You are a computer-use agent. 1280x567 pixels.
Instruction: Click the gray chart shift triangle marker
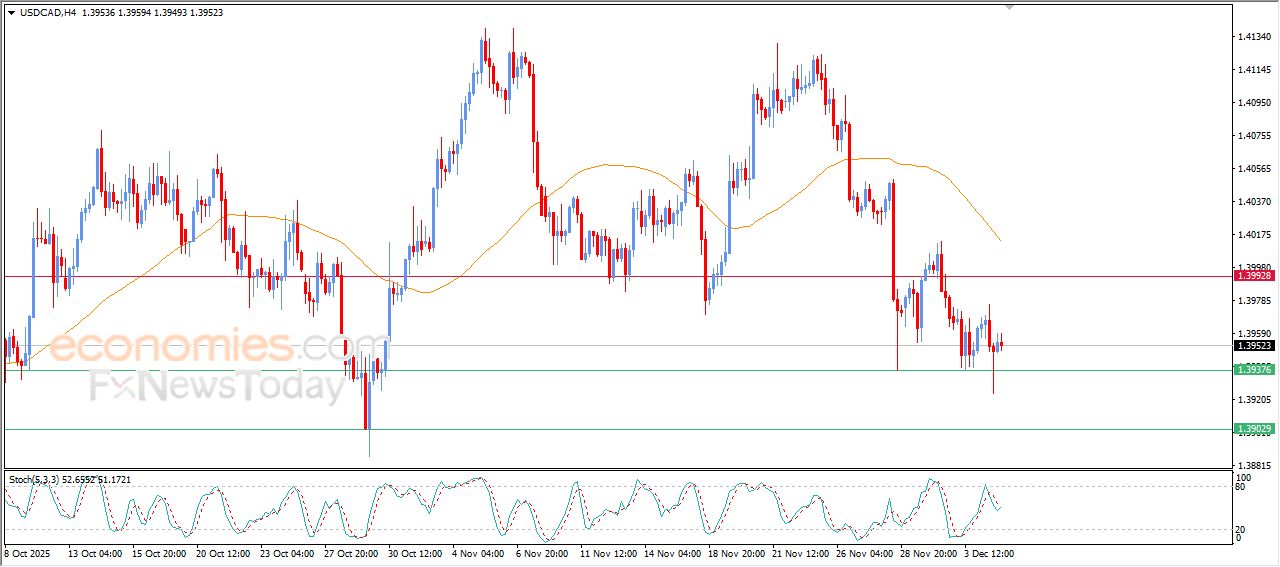(1009, 7)
